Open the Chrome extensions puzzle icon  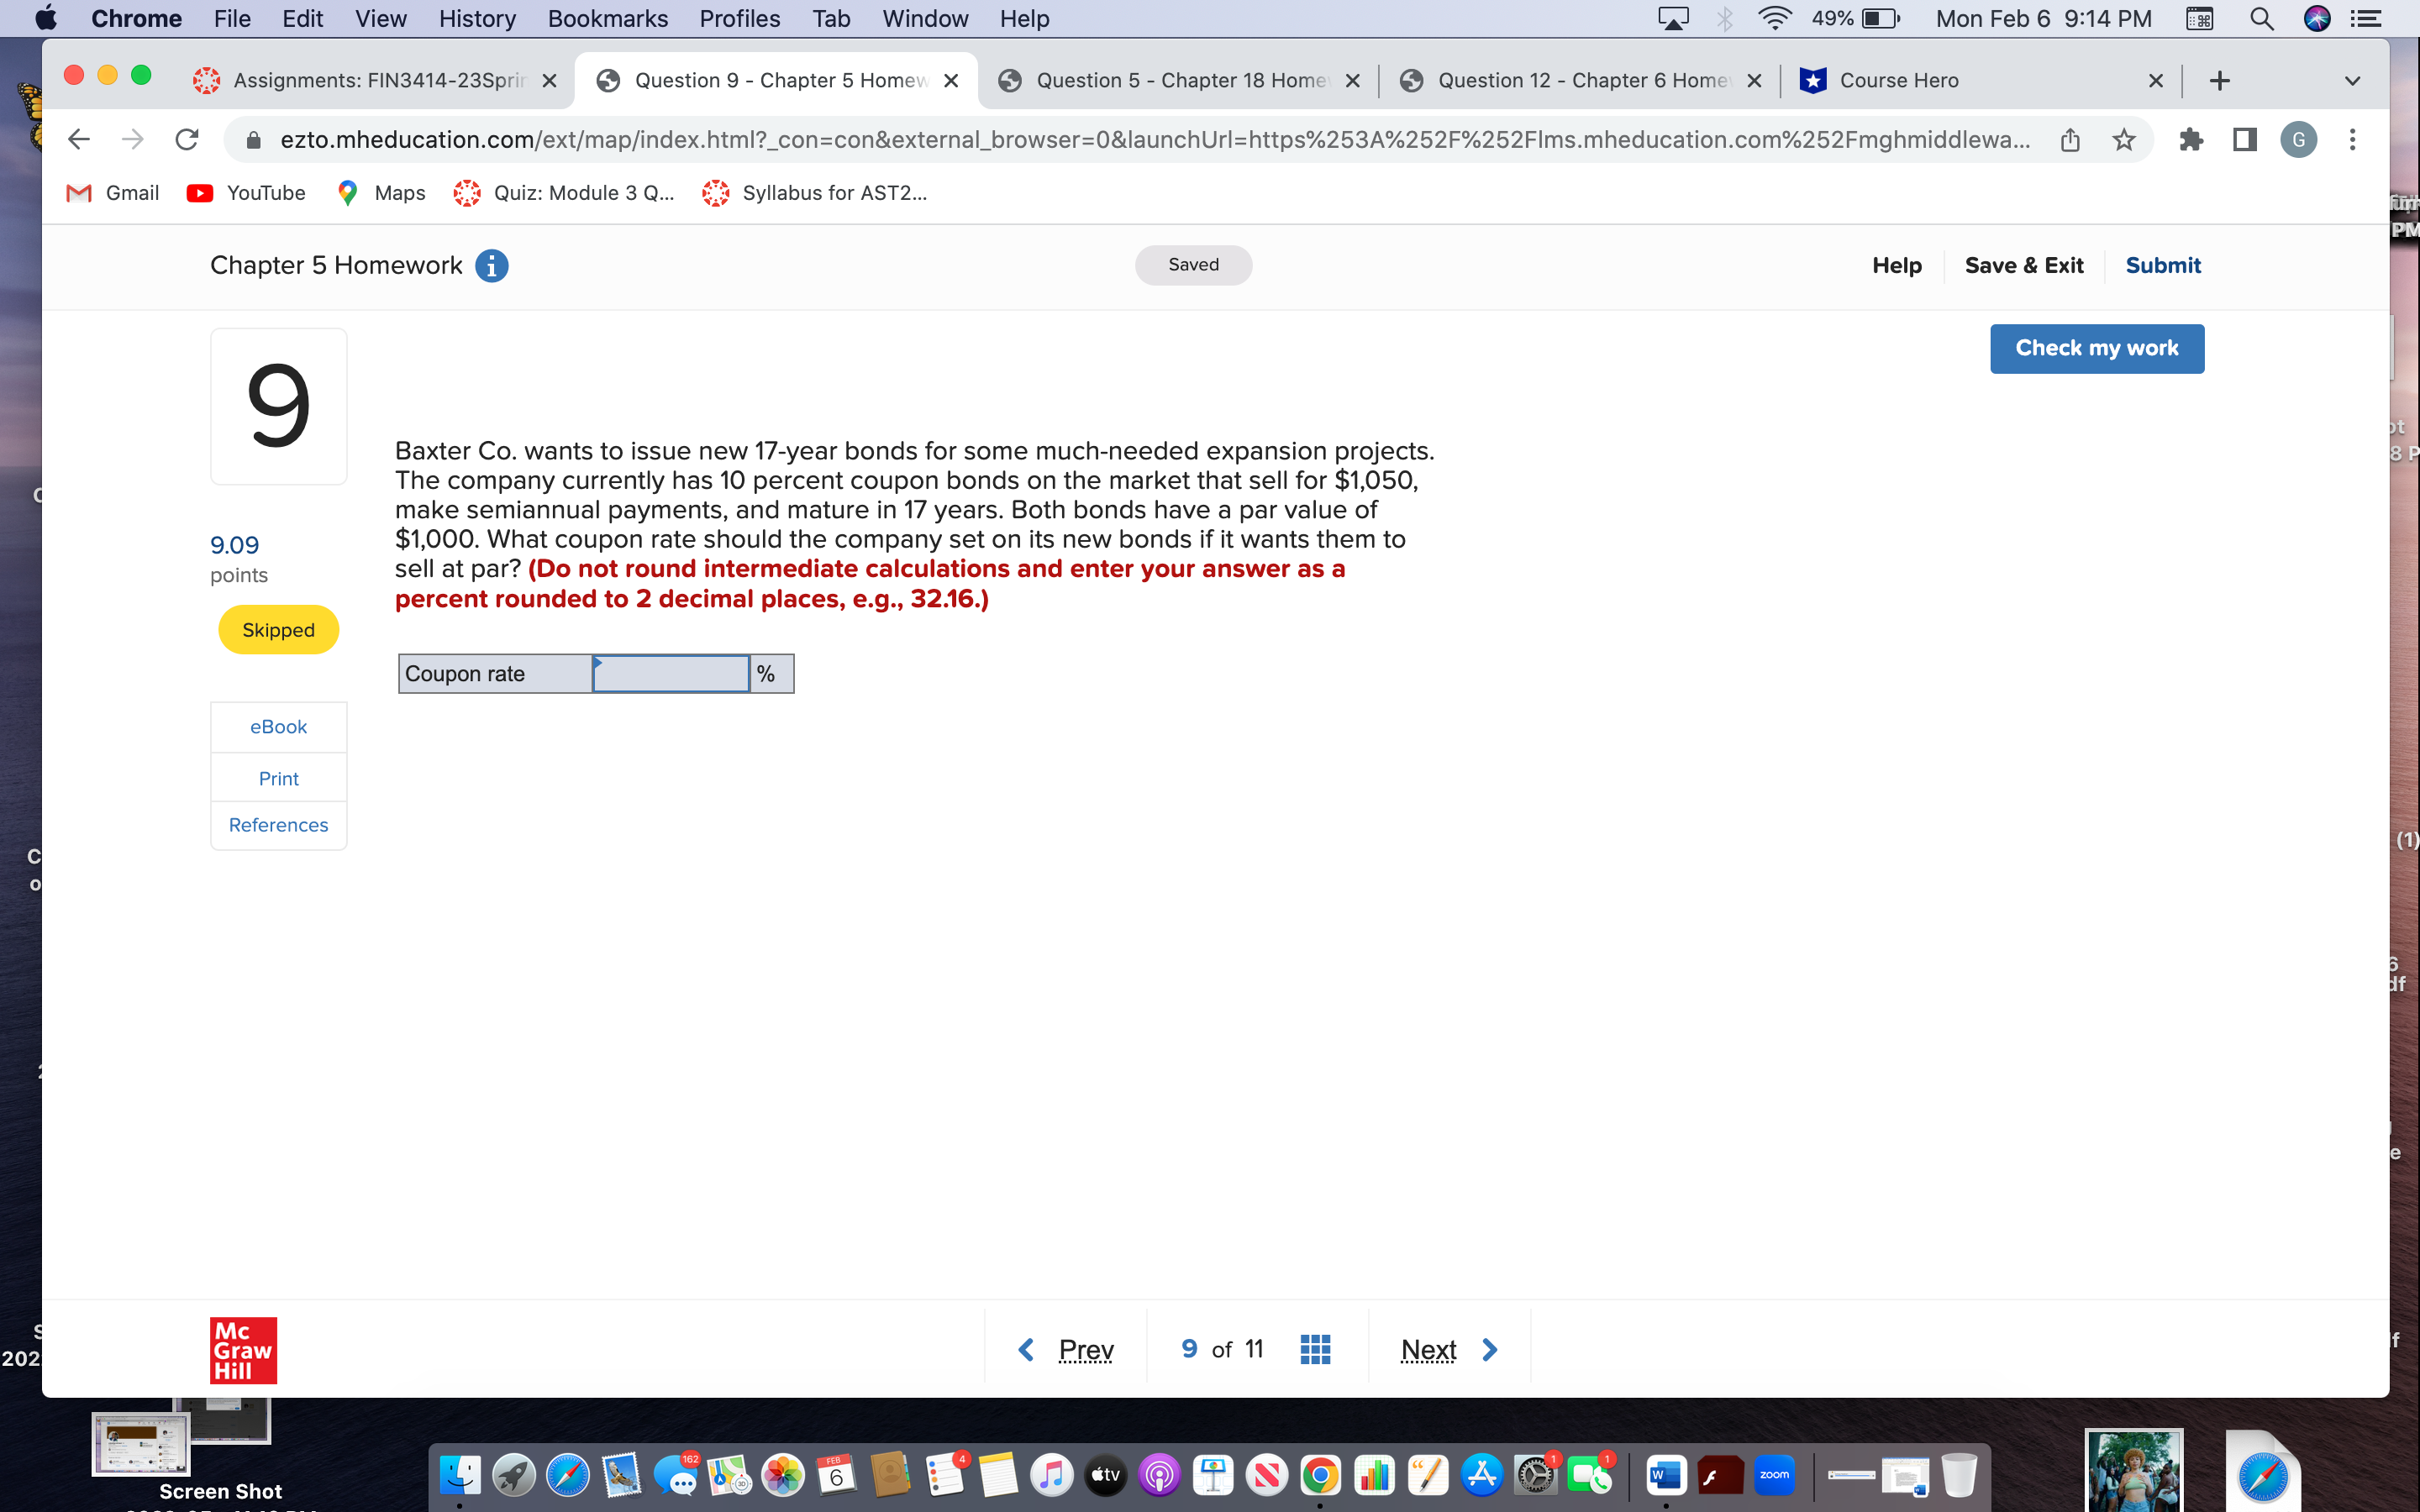coord(2192,140)
